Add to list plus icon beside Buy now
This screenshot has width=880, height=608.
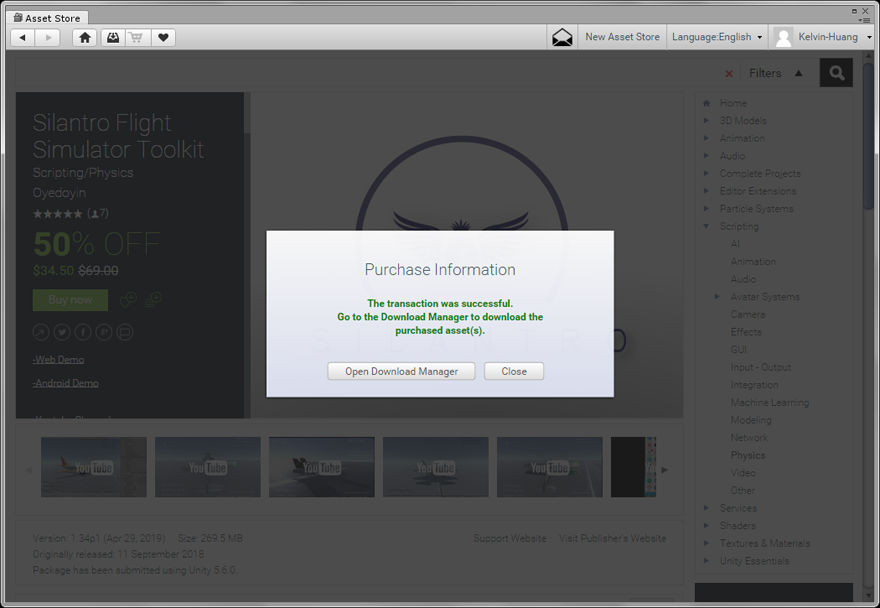tap(153, 299)
